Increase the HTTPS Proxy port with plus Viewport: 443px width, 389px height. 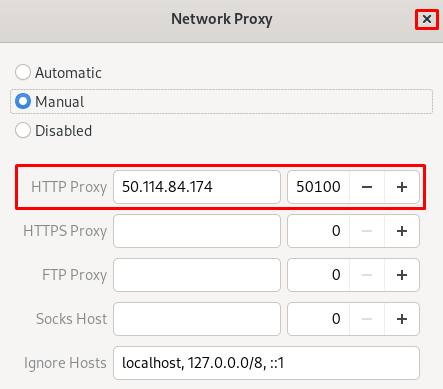pos(402,231)
